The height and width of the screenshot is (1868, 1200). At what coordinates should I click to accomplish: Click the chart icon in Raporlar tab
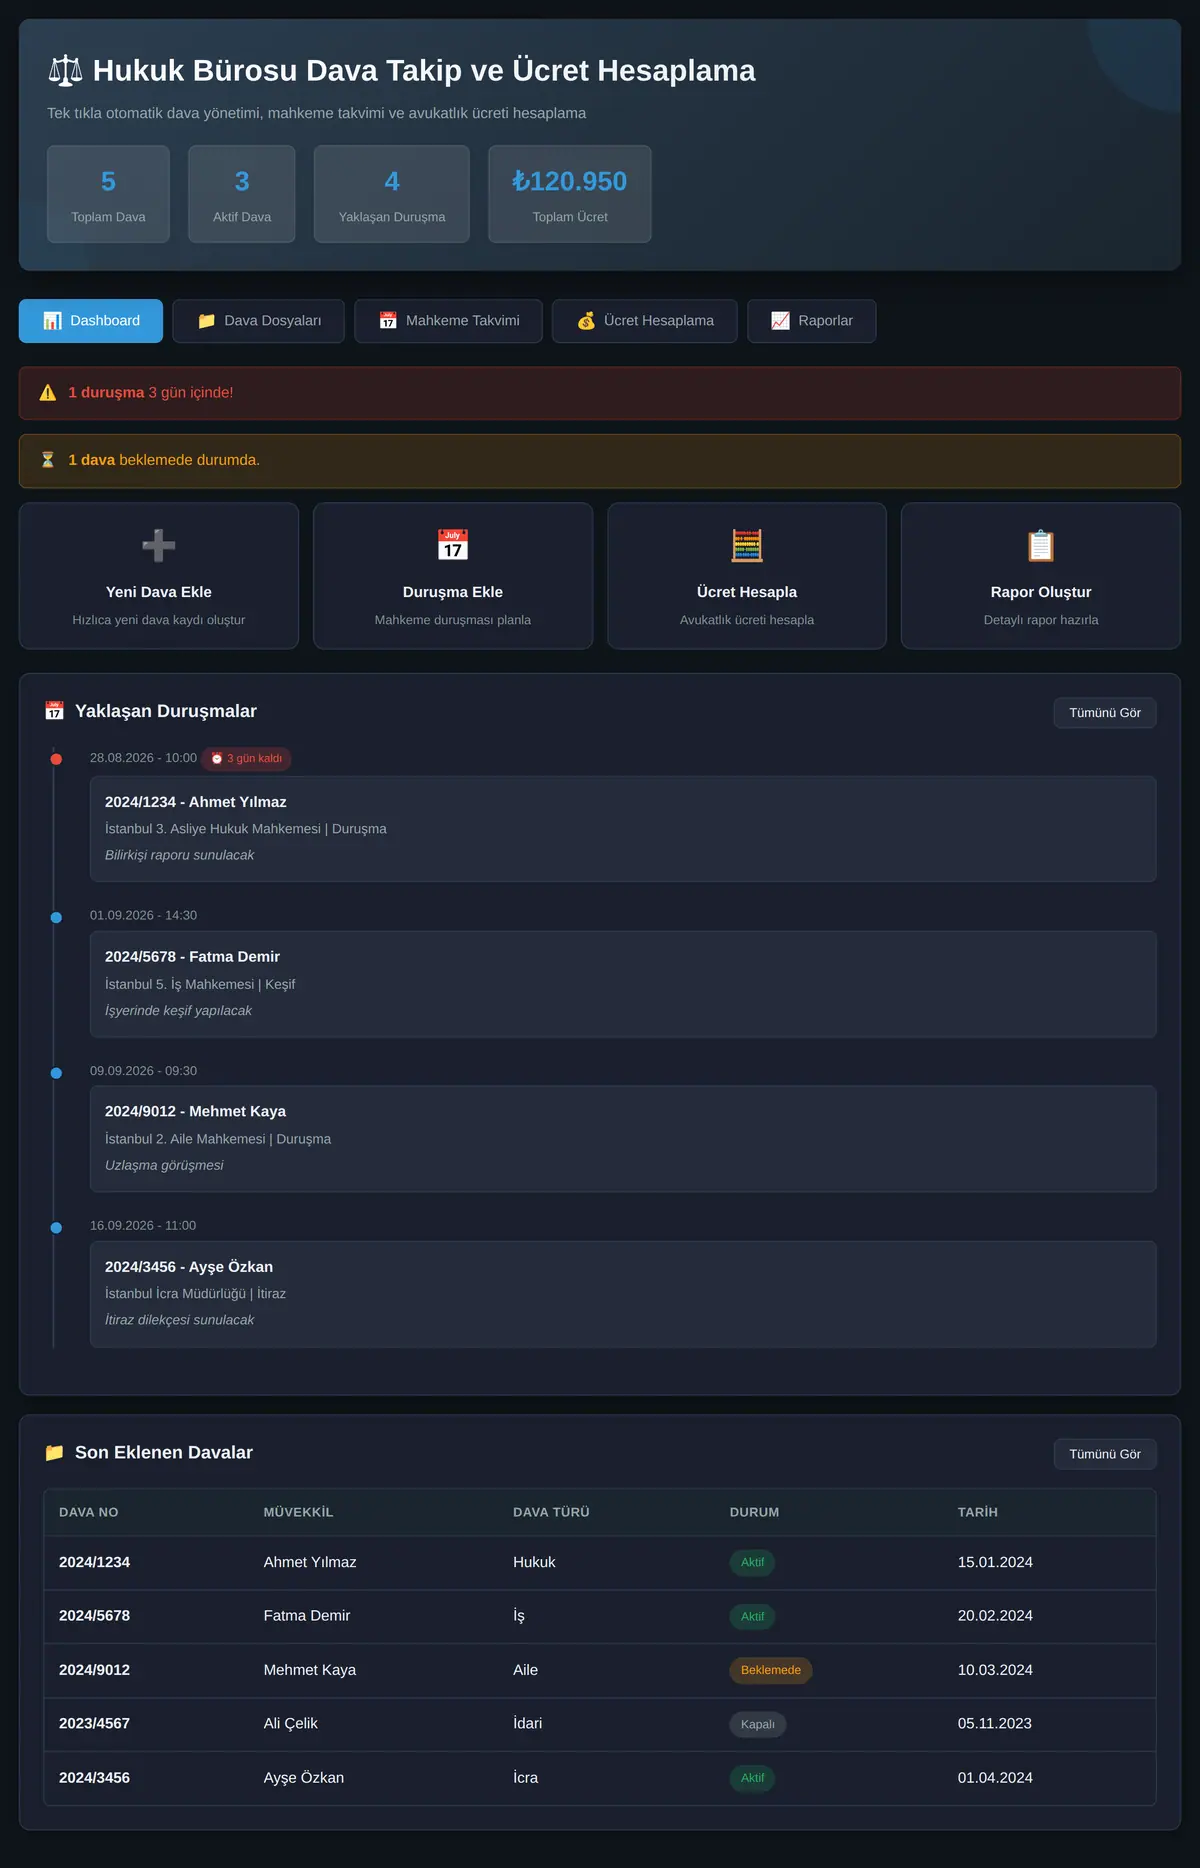(x=780, y=321)
